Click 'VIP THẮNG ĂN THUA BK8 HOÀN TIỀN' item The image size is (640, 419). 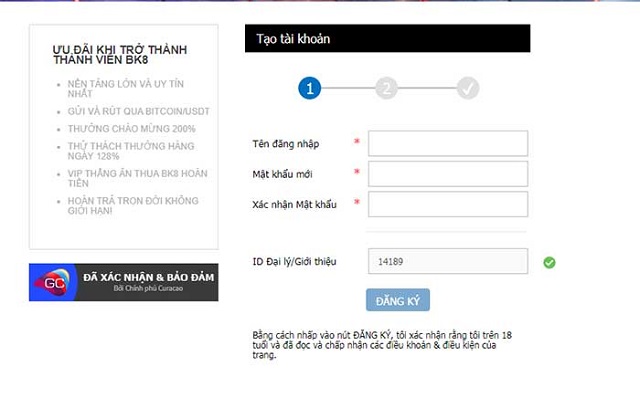pyautogui.click(x=138, y=178)
